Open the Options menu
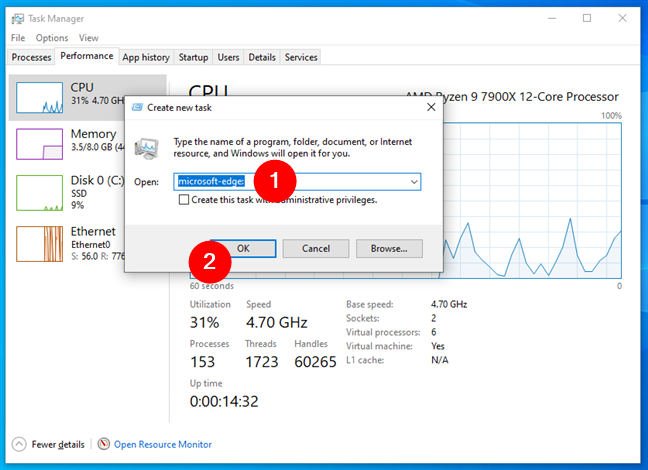This screenshot has width=648, height=470. [52, 38]
